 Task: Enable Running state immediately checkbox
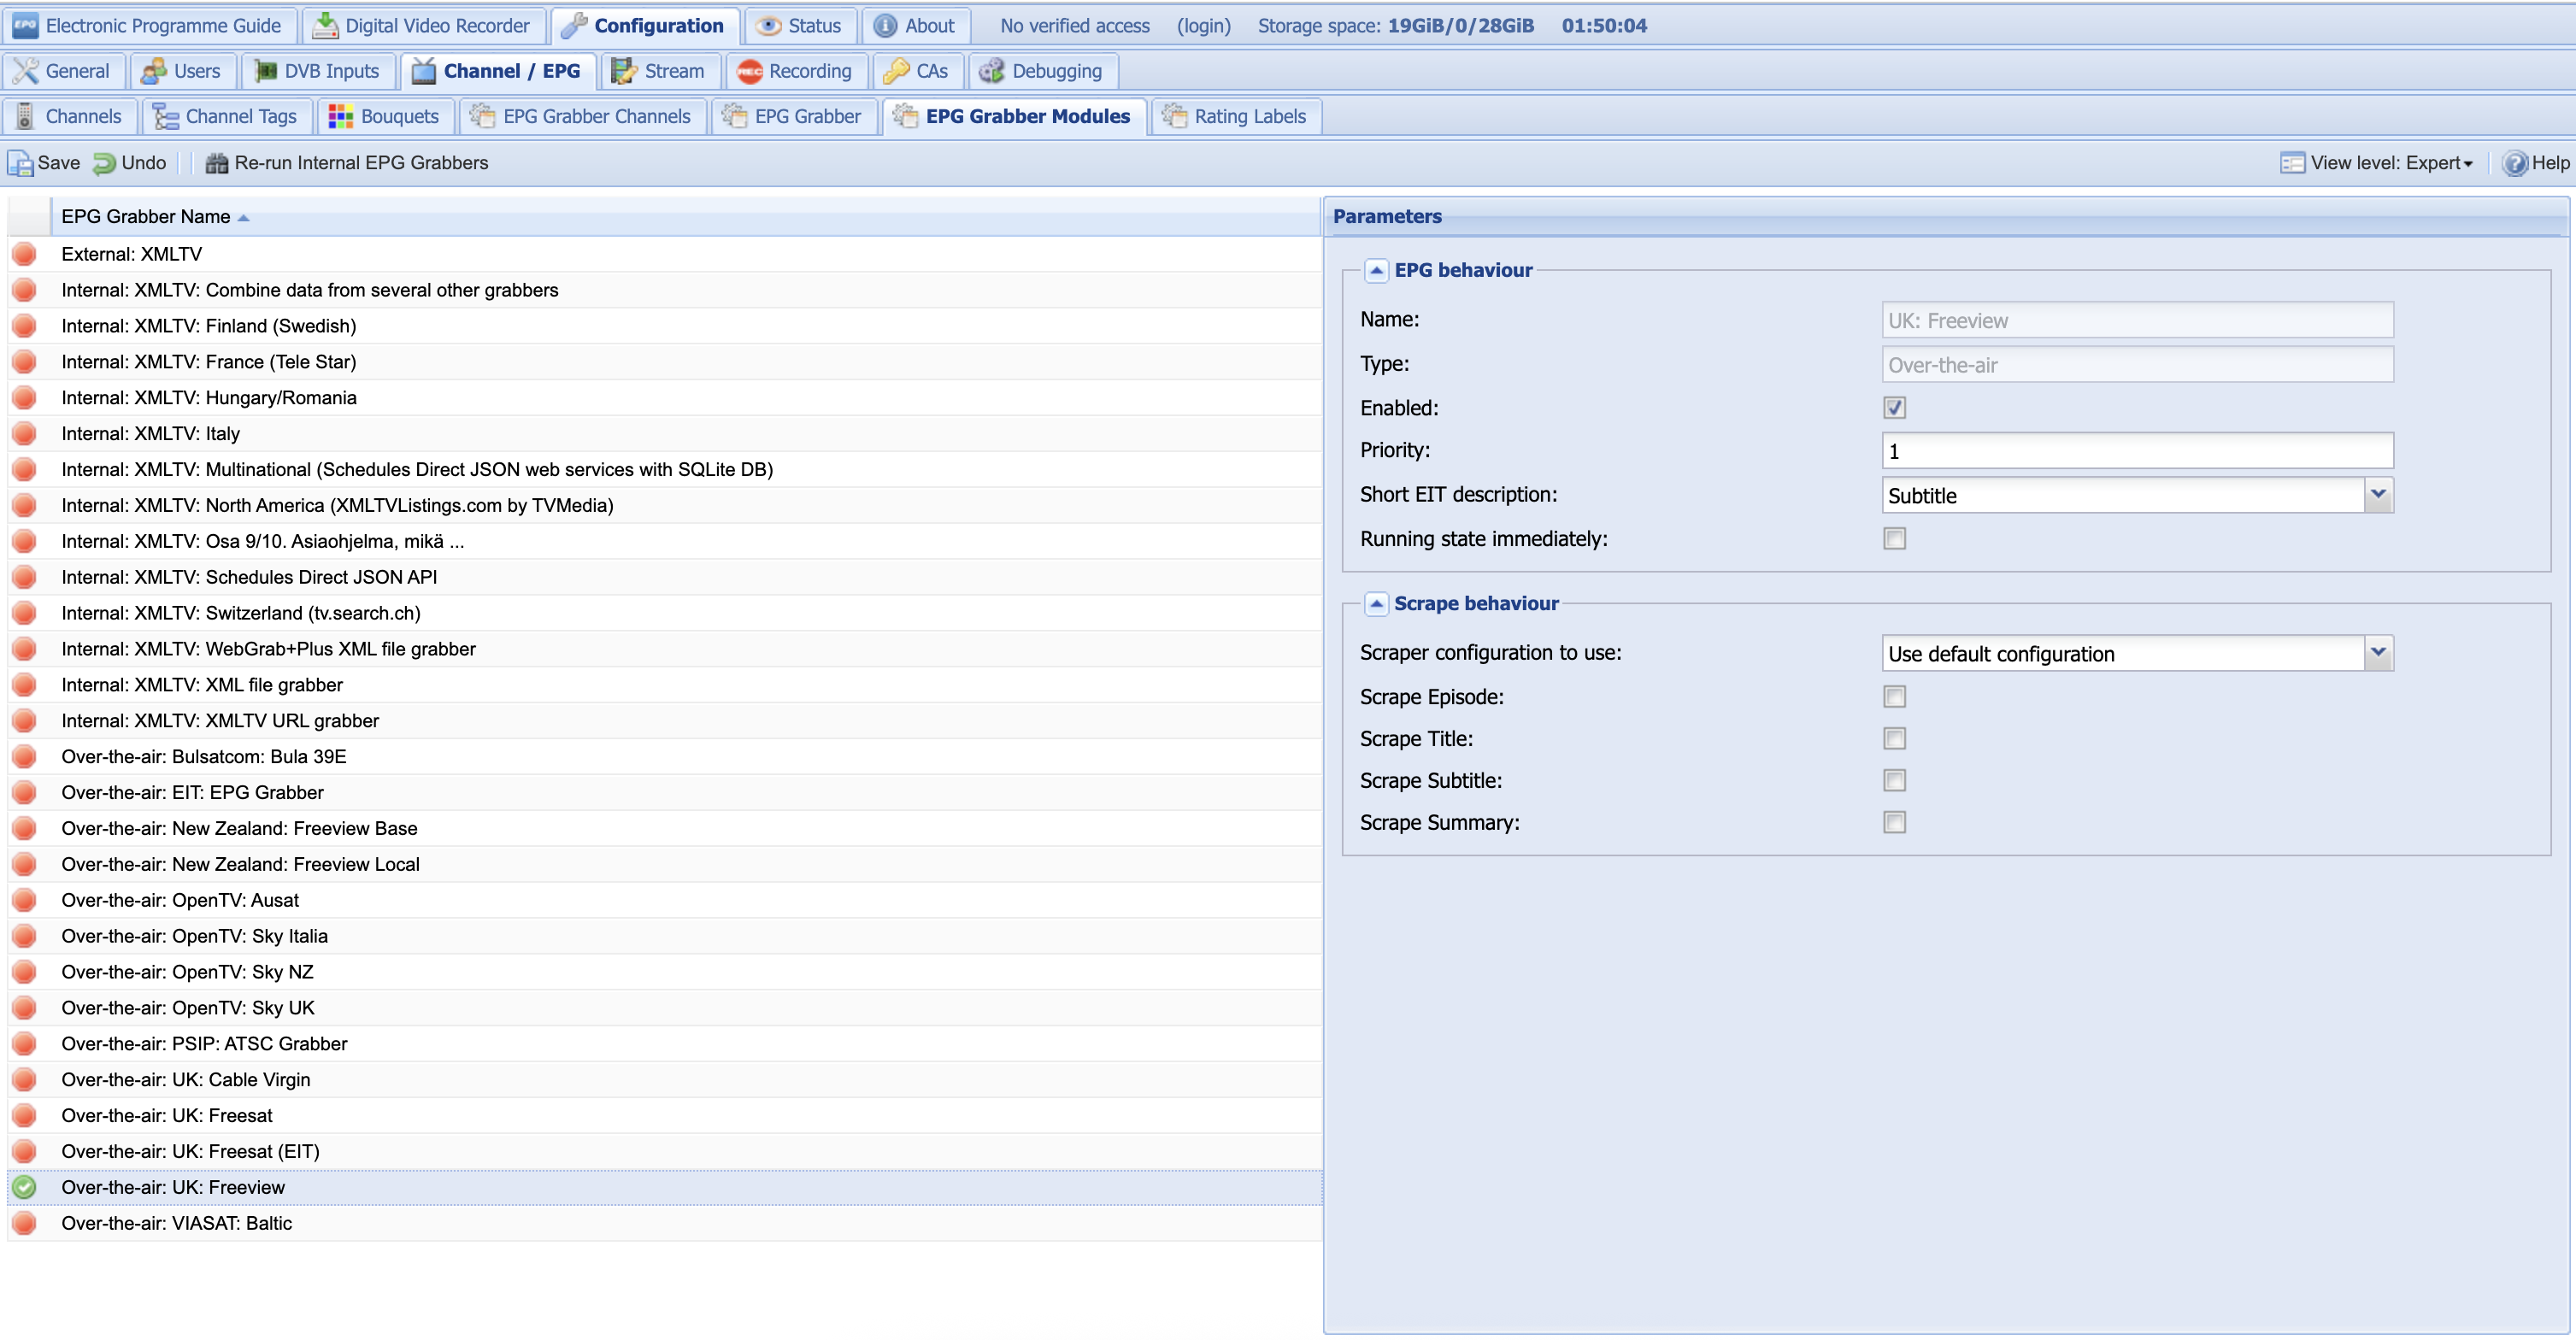click(x=1894, y=539)
